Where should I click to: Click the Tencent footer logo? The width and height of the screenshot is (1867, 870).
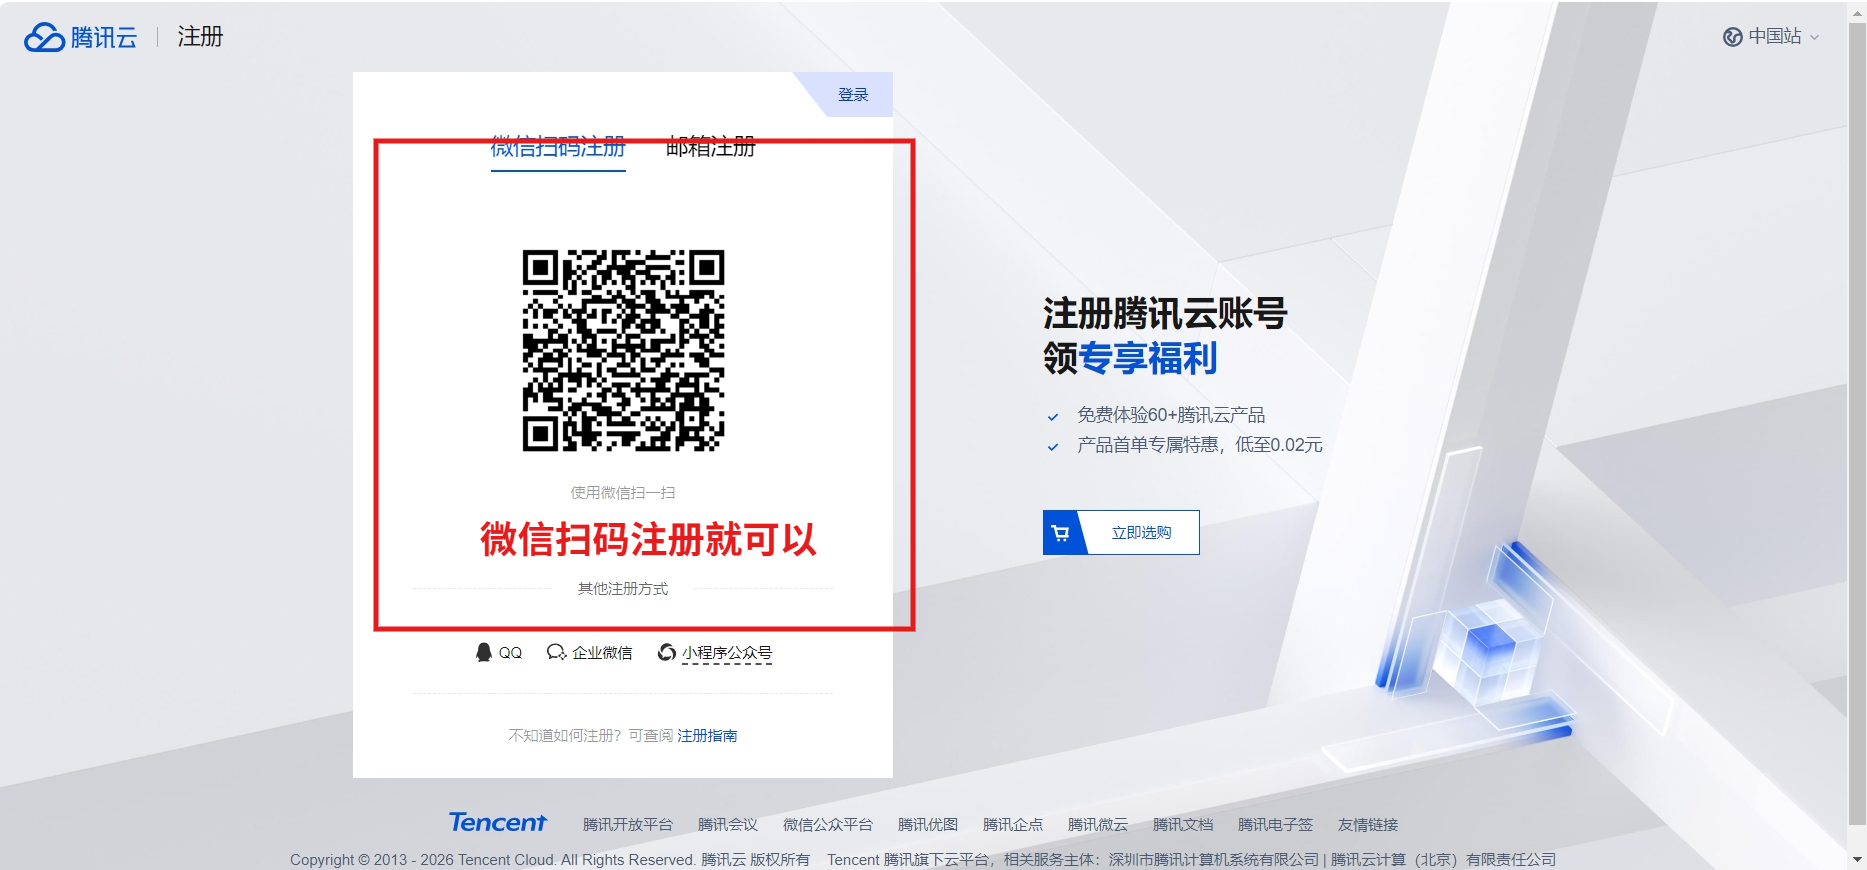point(497,822)
